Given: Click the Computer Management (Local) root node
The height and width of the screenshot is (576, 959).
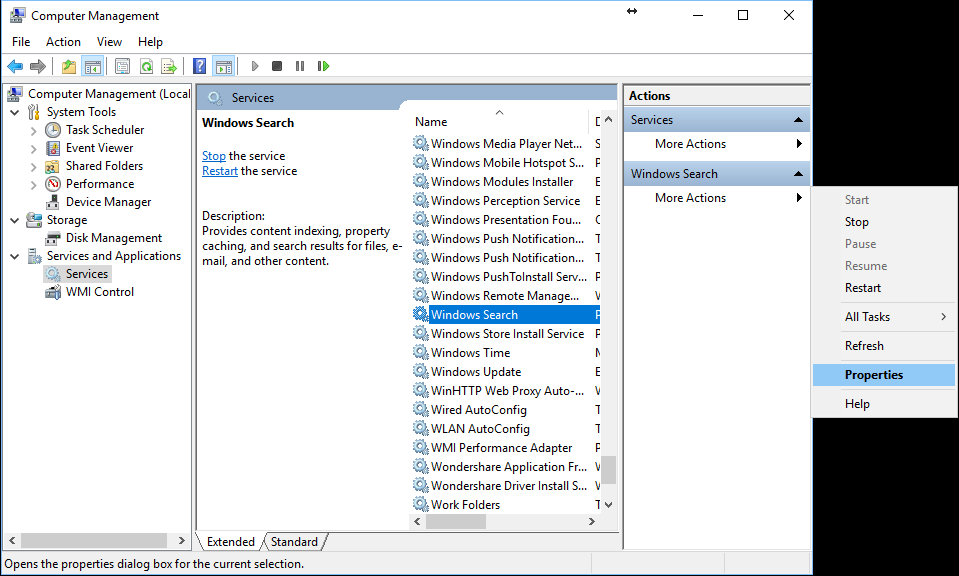Looking at the screenshot, I should tap(109, 94).
